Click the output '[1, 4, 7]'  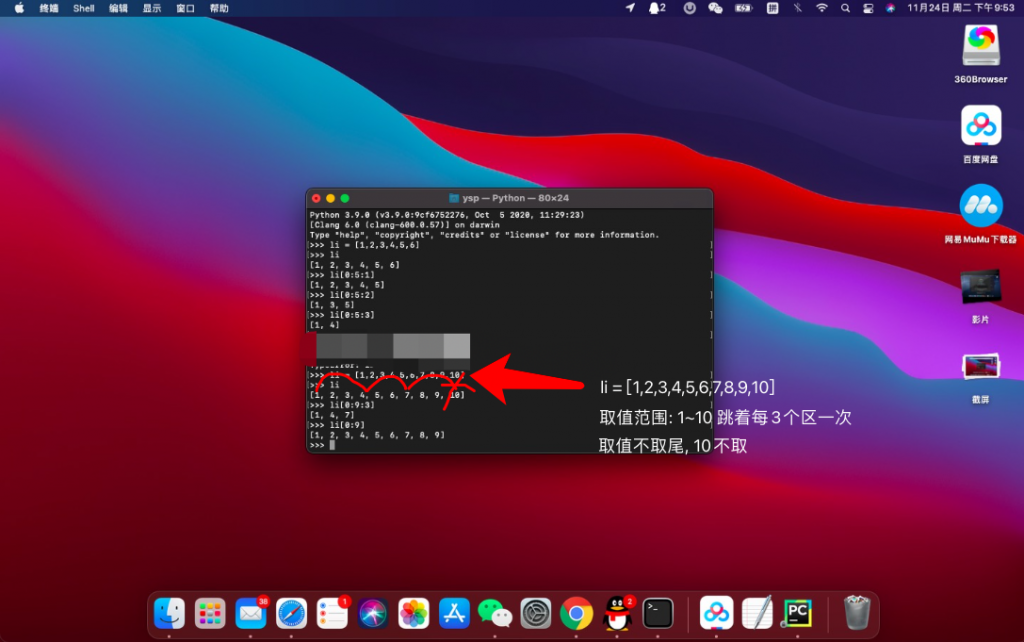[x=332, y=415]
